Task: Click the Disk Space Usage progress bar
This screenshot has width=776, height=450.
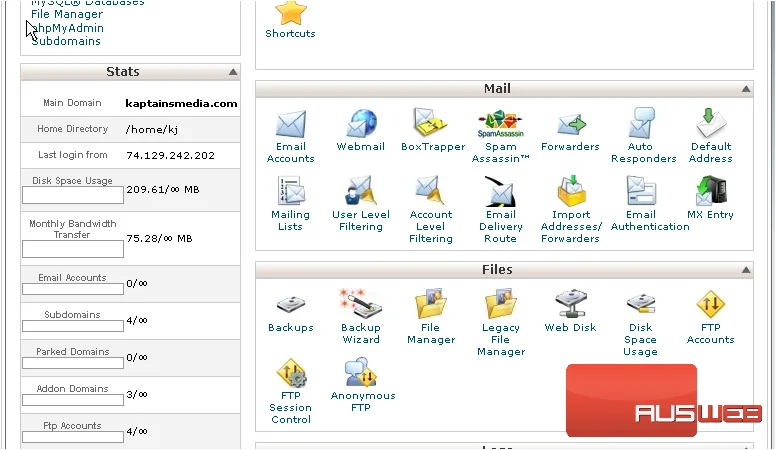Action: [x=73, y=195]
